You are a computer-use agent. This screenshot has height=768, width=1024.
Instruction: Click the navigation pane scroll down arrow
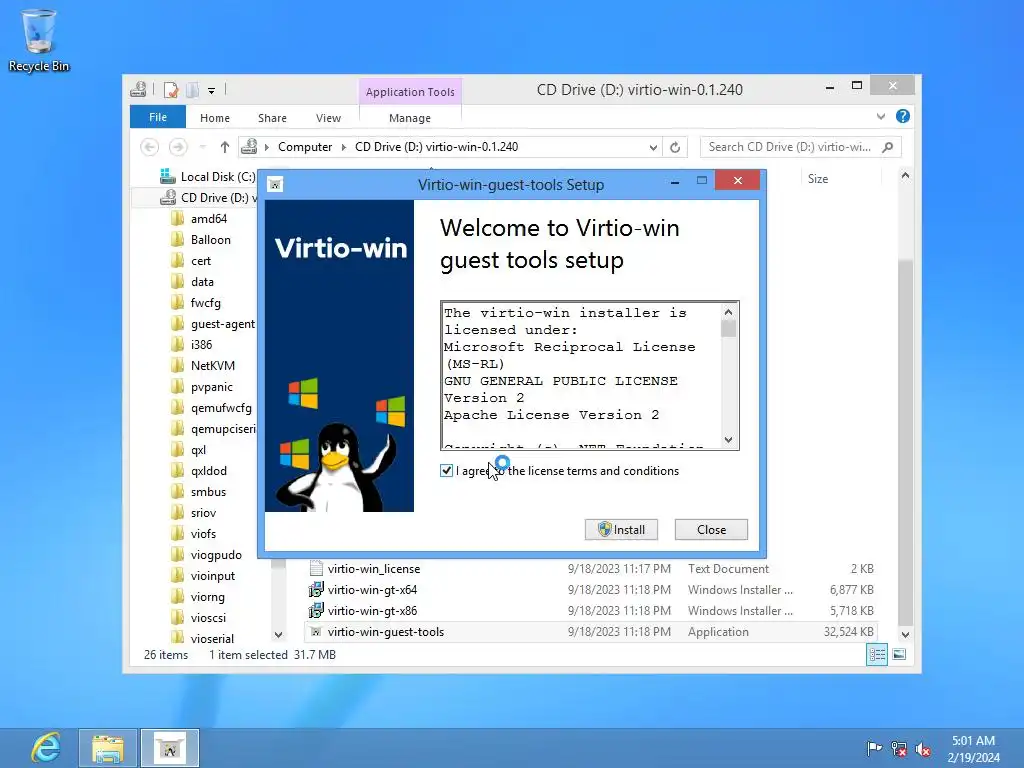coord(279,635)
